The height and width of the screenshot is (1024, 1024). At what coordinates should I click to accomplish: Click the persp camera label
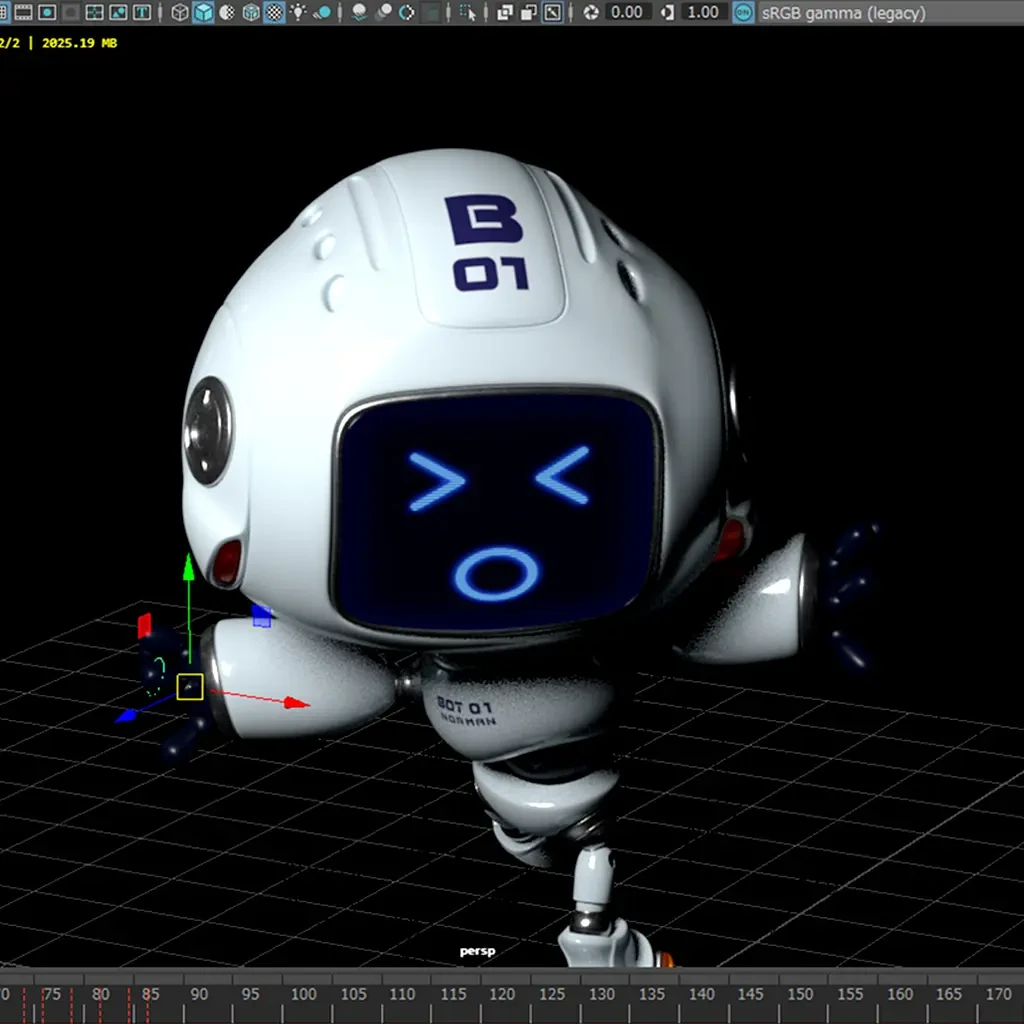(x=477, y=951)
